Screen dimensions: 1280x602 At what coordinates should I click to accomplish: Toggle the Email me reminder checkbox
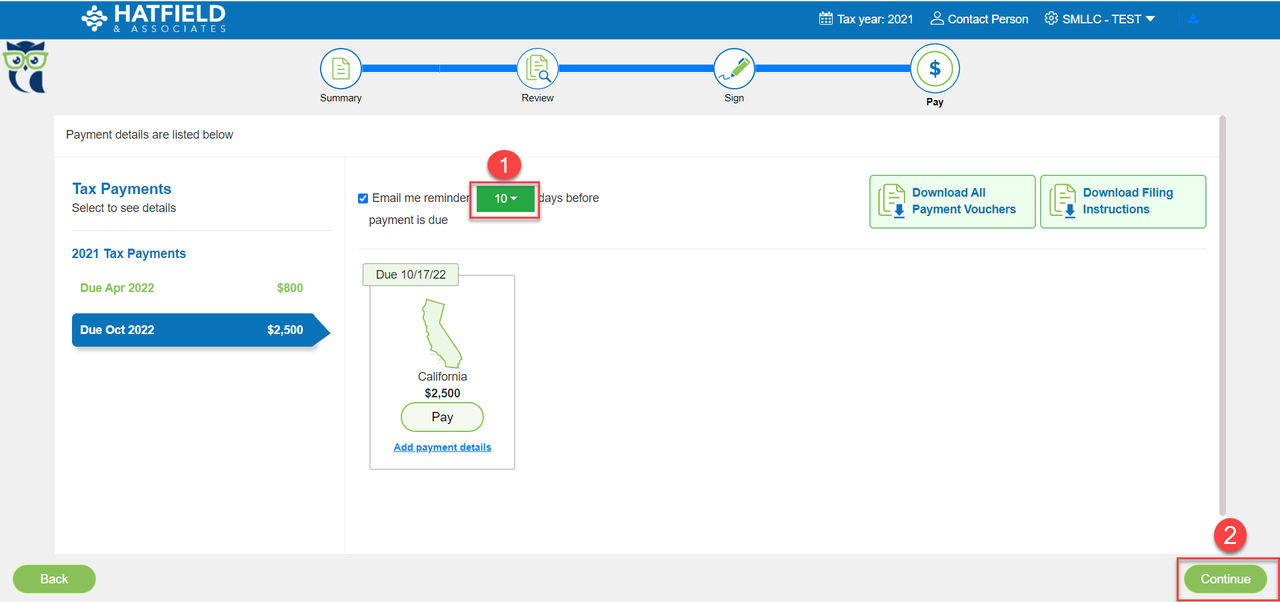[363, 198]
